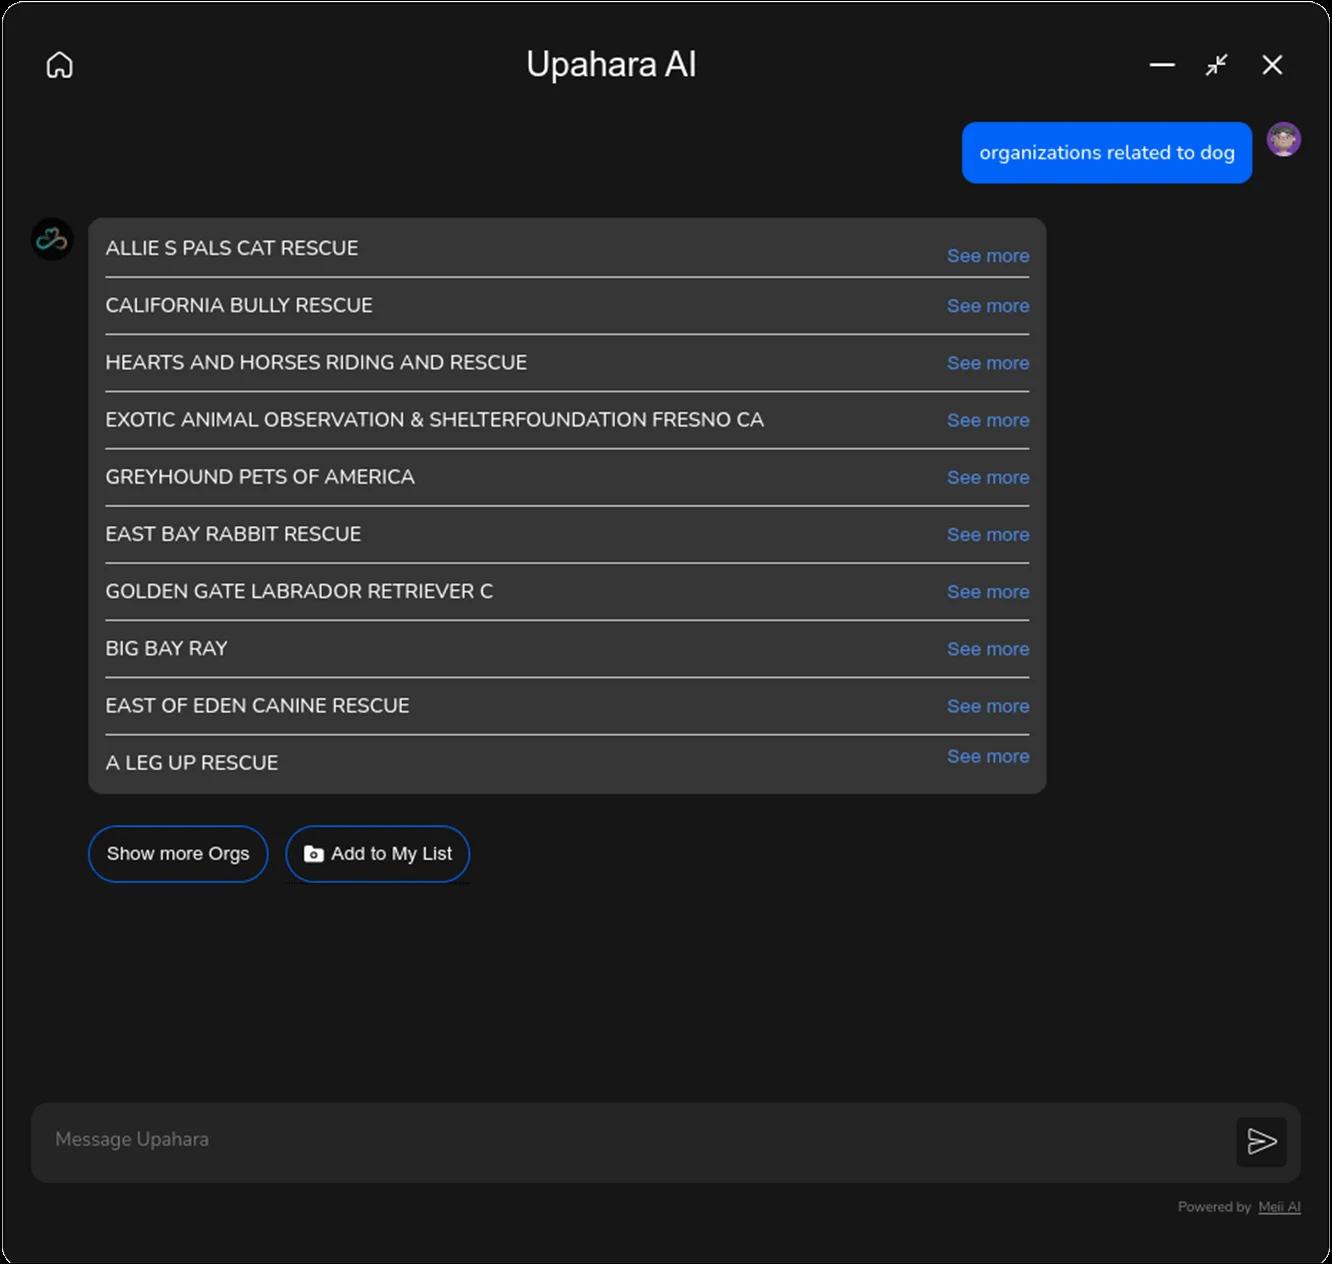This screenshot has width=1332, height=1264.
Task: Send message using paper plane icon
Action: tap(1261, 1141)
